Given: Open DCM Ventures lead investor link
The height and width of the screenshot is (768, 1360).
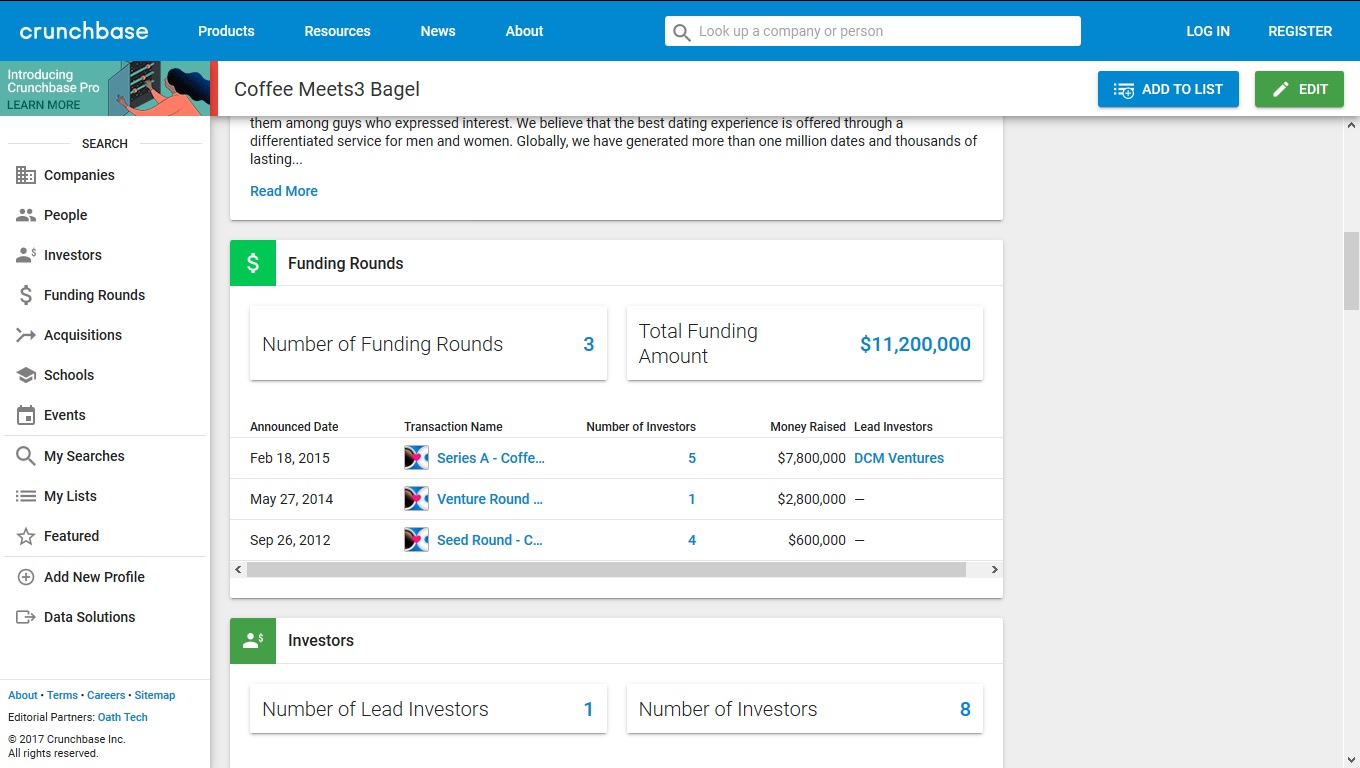Looking at the screenshot, I should pos(899,458).
